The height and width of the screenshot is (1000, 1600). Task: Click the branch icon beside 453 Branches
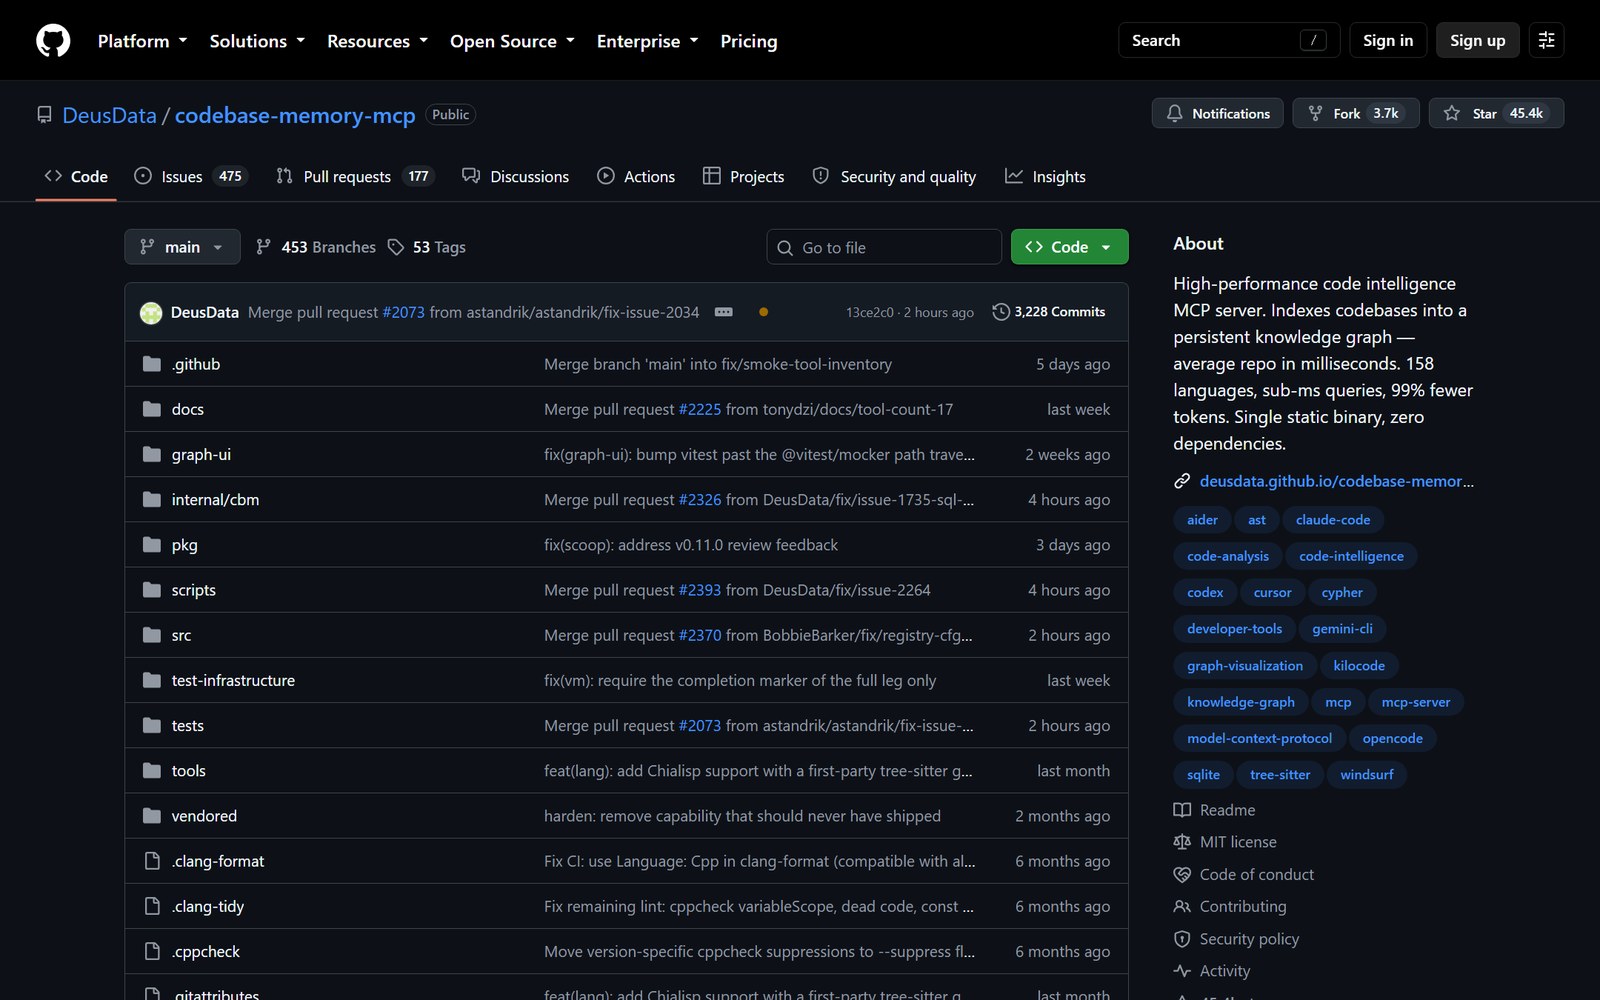(x=263, y=247)
